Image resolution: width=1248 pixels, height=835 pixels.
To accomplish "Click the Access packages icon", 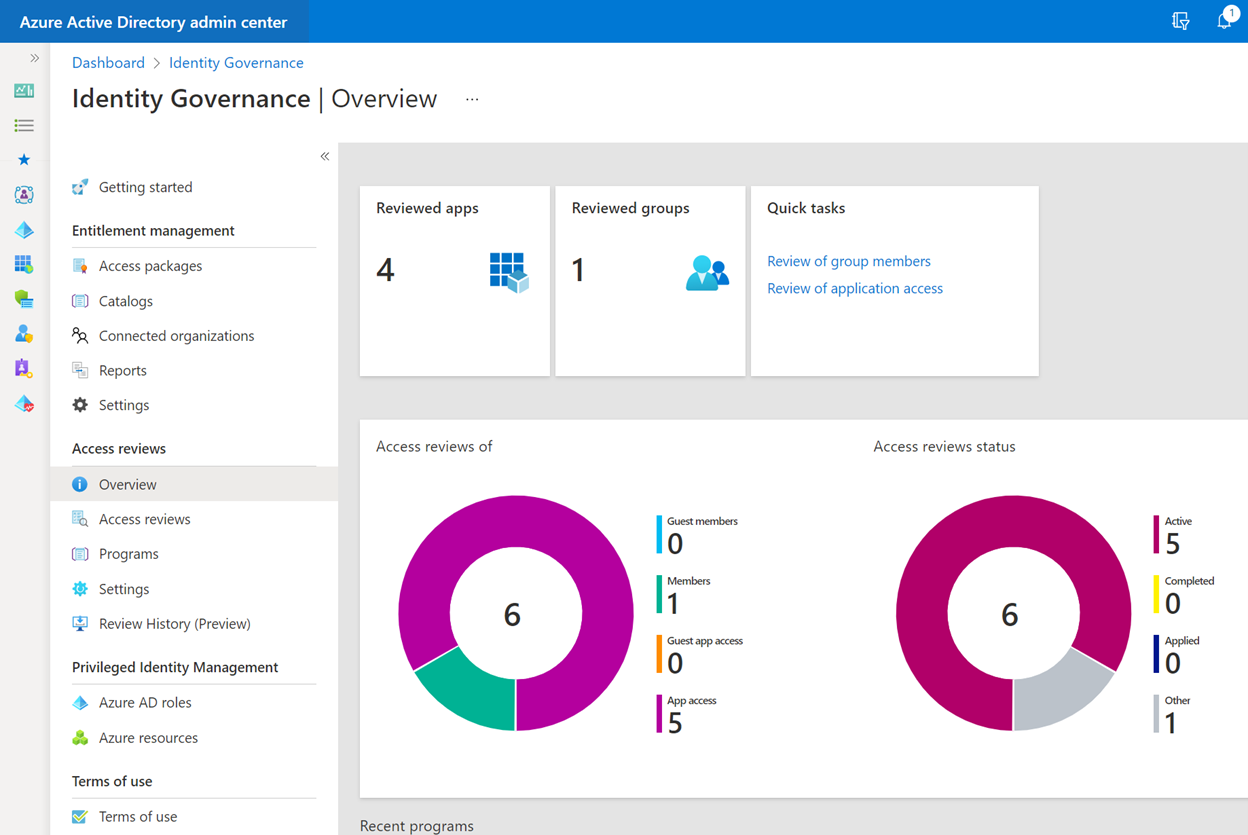I will (x=80, y=266).
